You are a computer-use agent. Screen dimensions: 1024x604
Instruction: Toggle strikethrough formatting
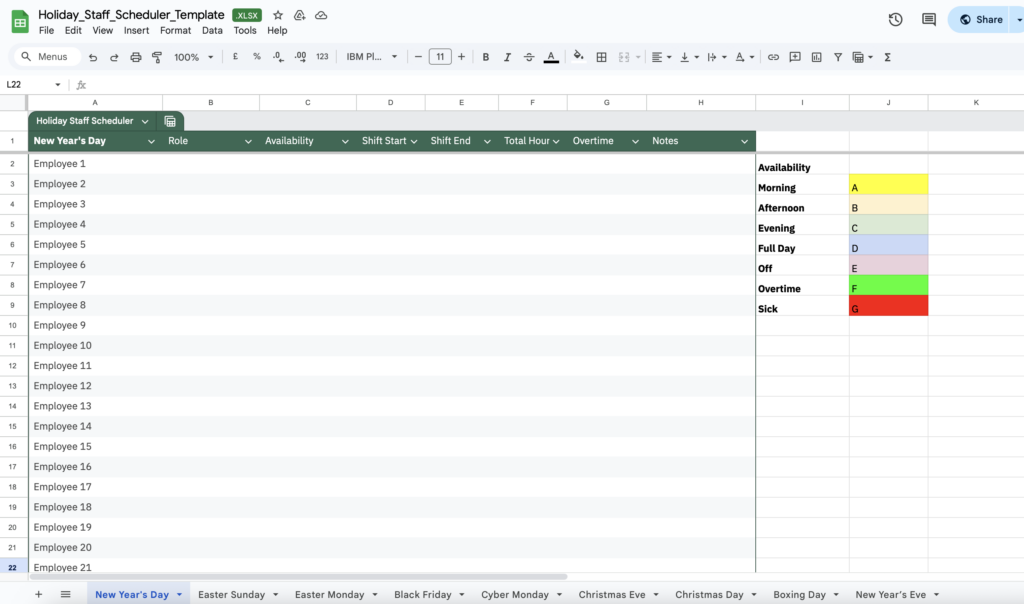click(528, 57)
